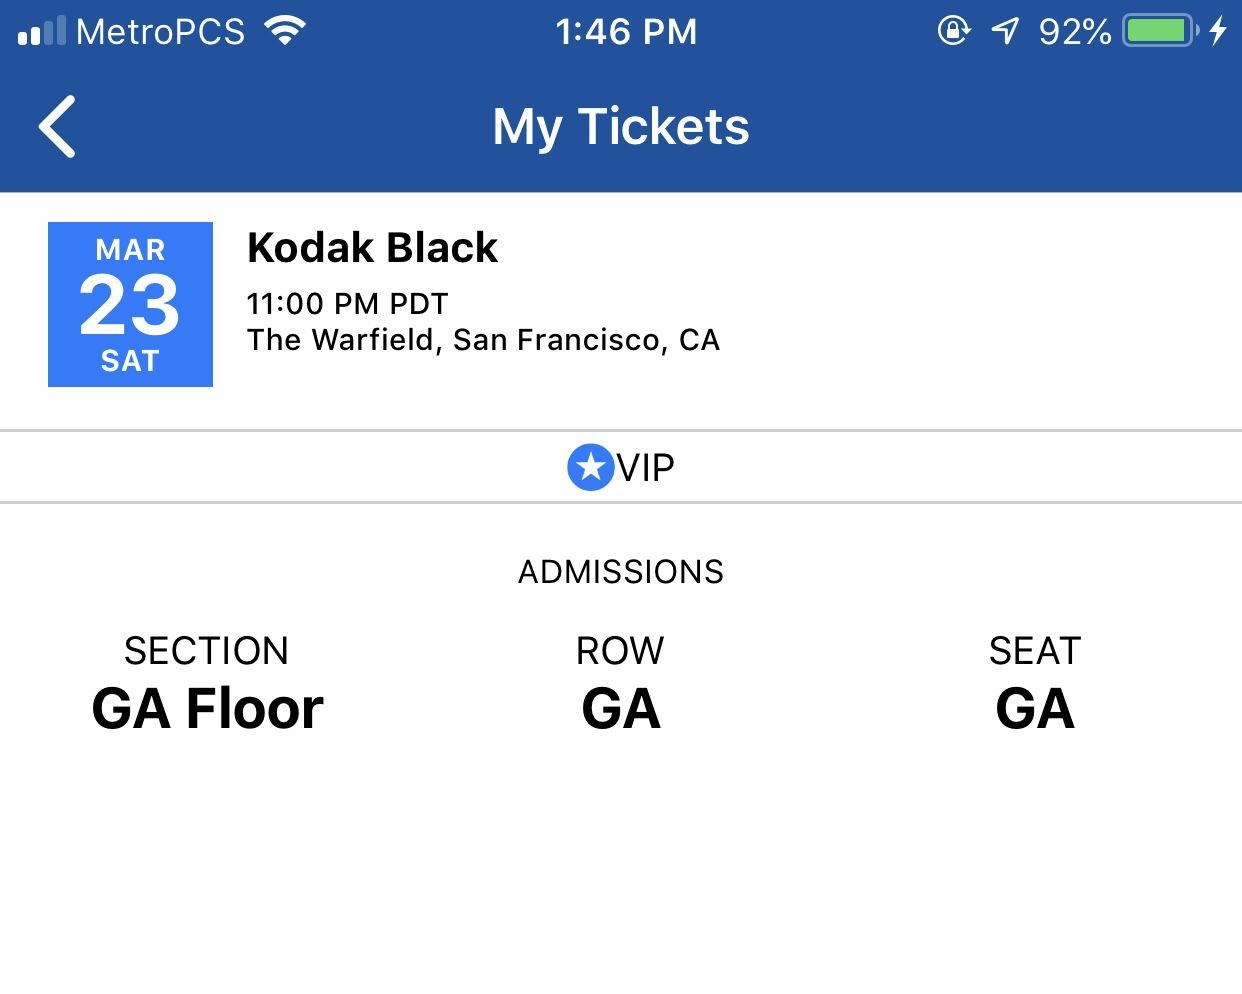The width and height of the screenshot is (1242, 994).
Task: Tap the 1:46 PM status bar clock
Action: point(626,32)
